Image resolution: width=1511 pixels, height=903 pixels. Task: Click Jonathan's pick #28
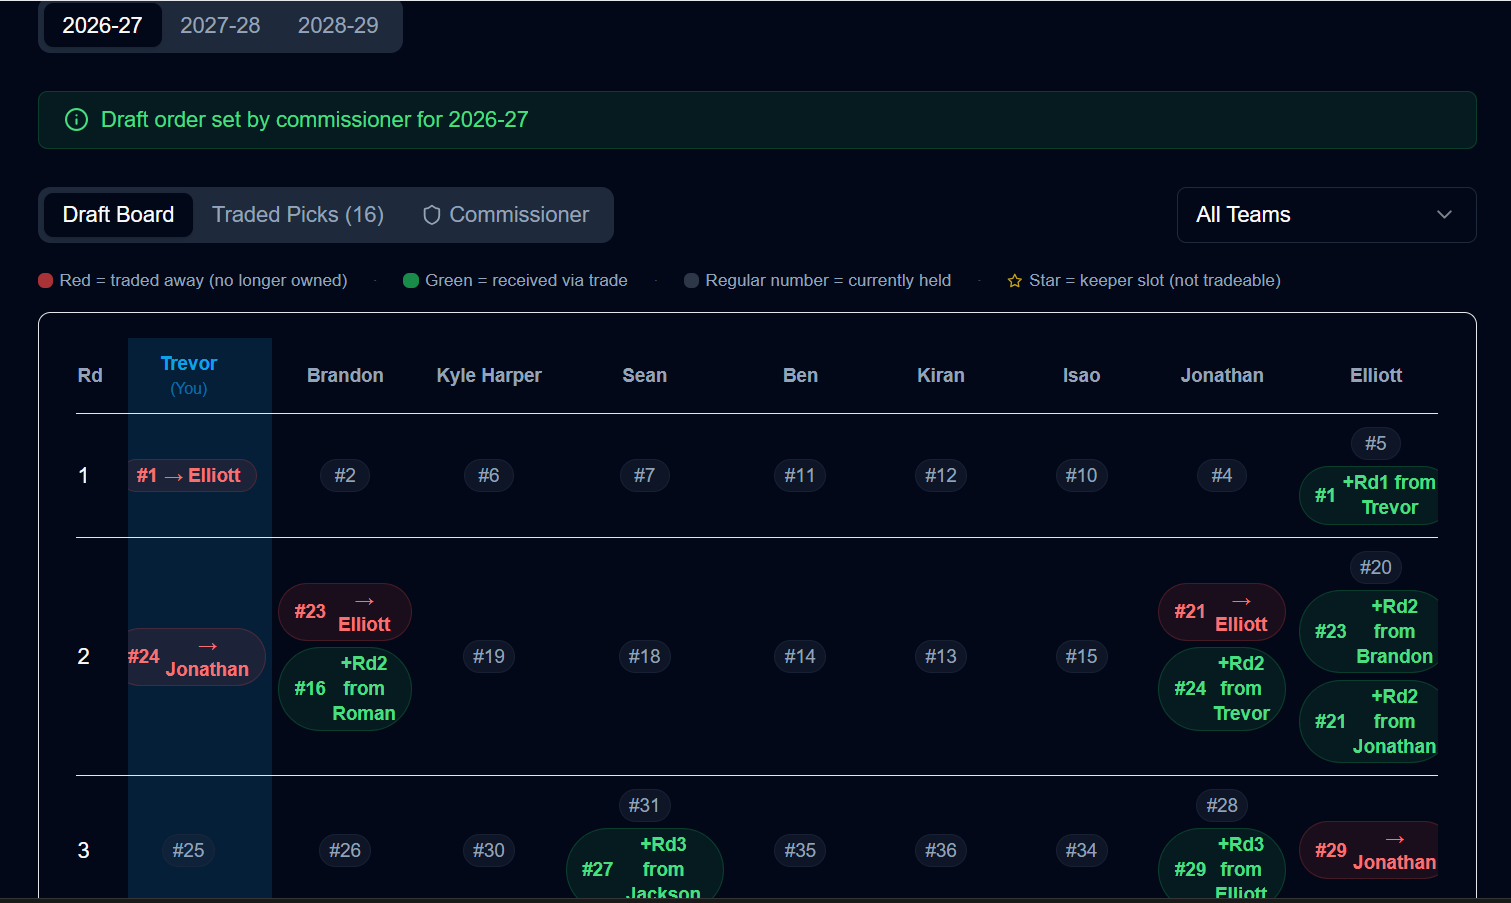pos(1222,806)
